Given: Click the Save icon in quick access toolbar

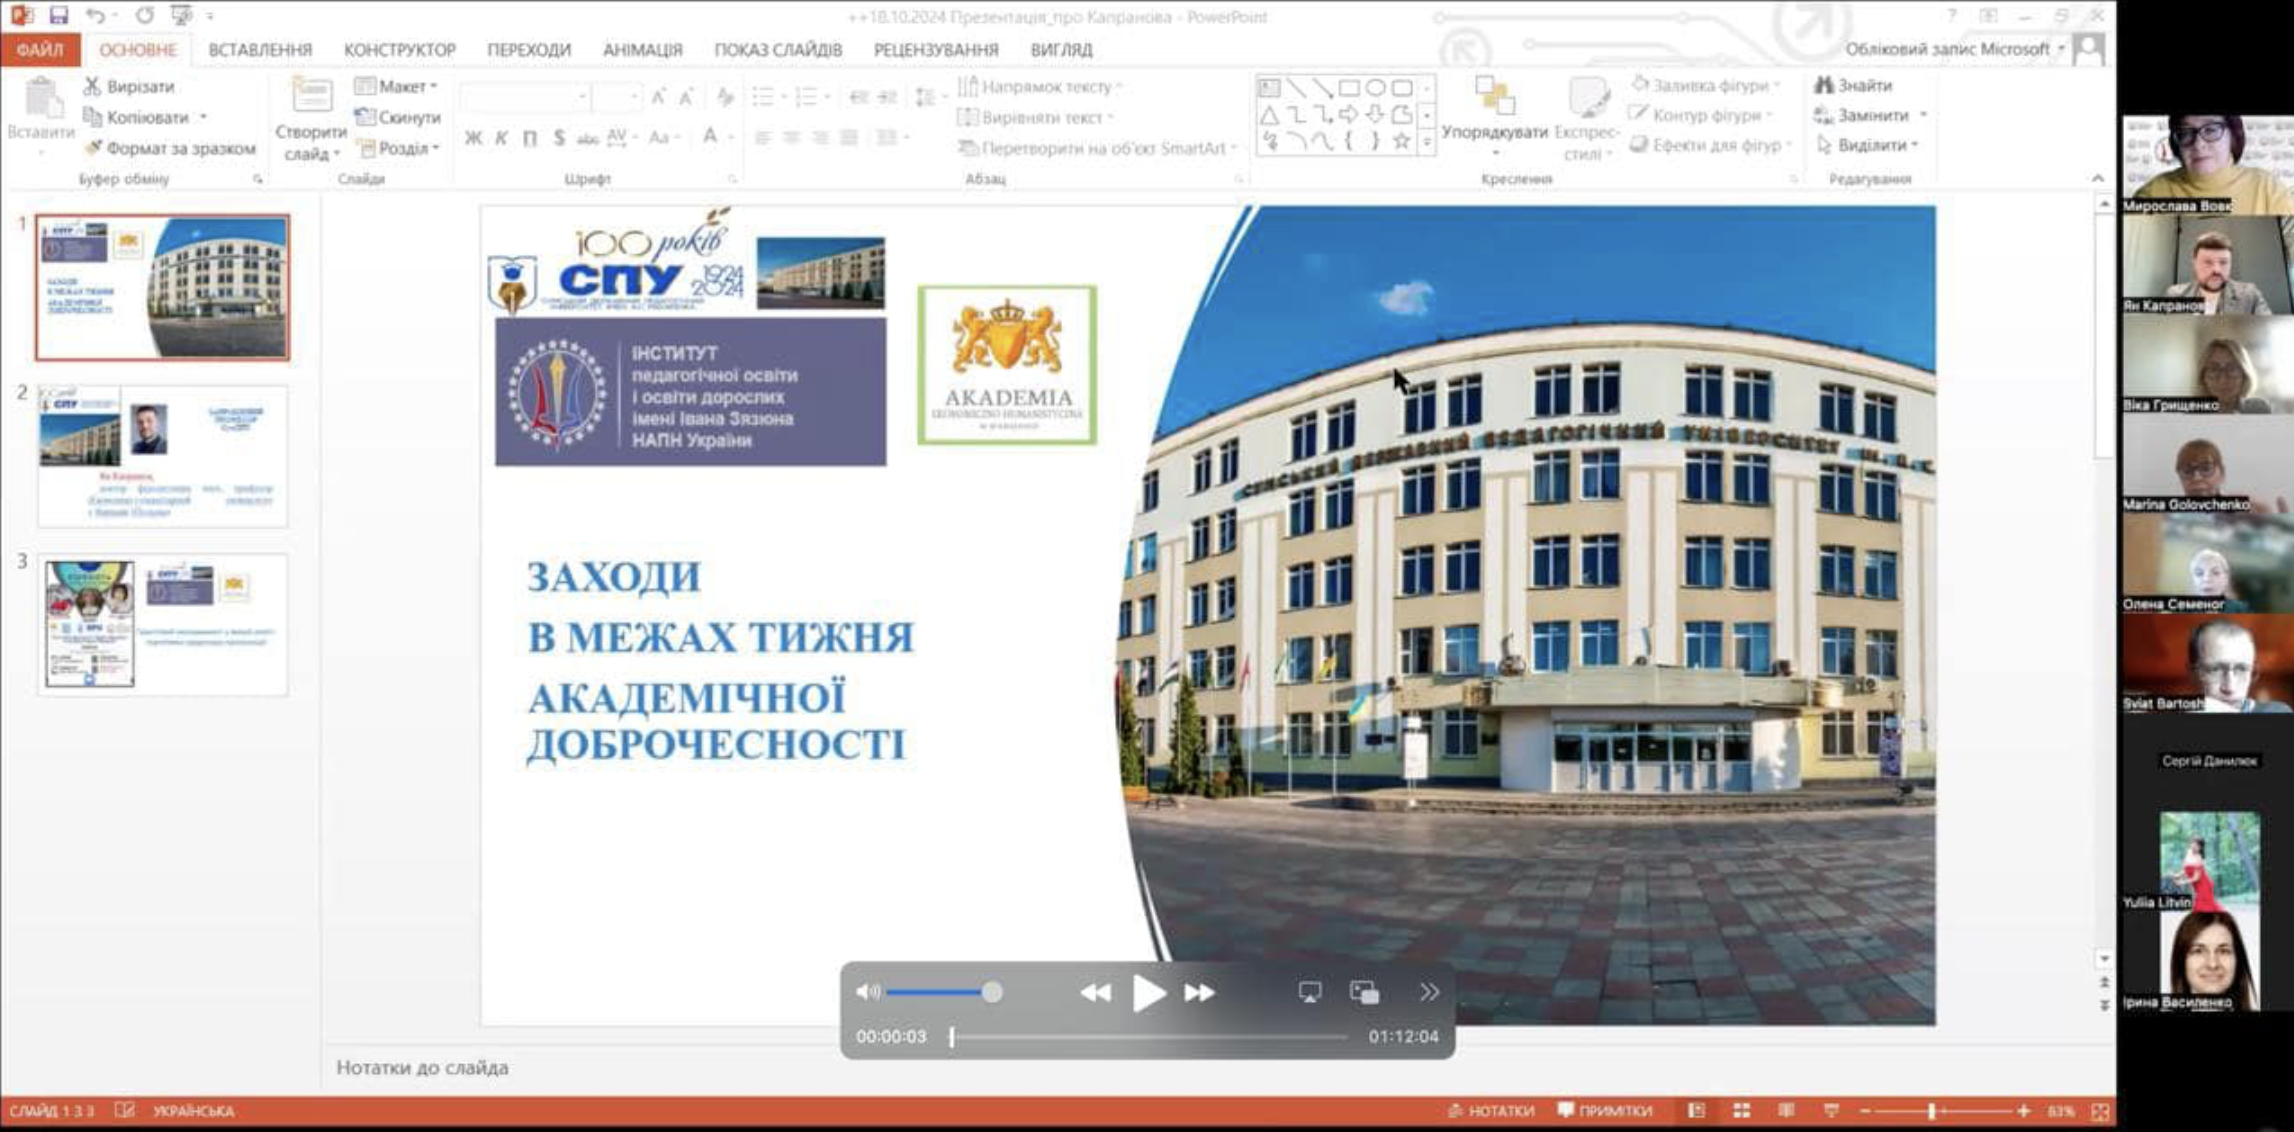Looking at the screenshot, I should 59,15.
